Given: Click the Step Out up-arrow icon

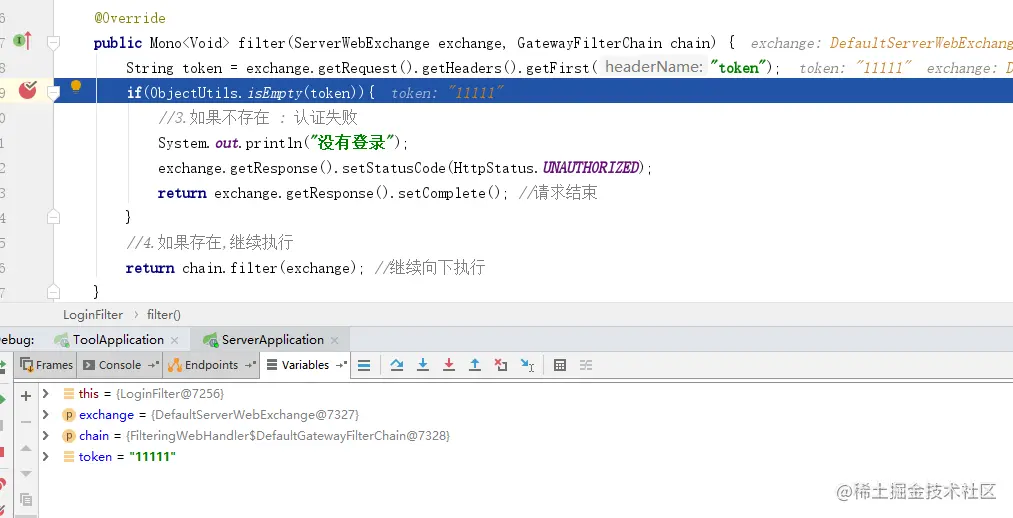Looking at the screenshot, I should (475, 365).
